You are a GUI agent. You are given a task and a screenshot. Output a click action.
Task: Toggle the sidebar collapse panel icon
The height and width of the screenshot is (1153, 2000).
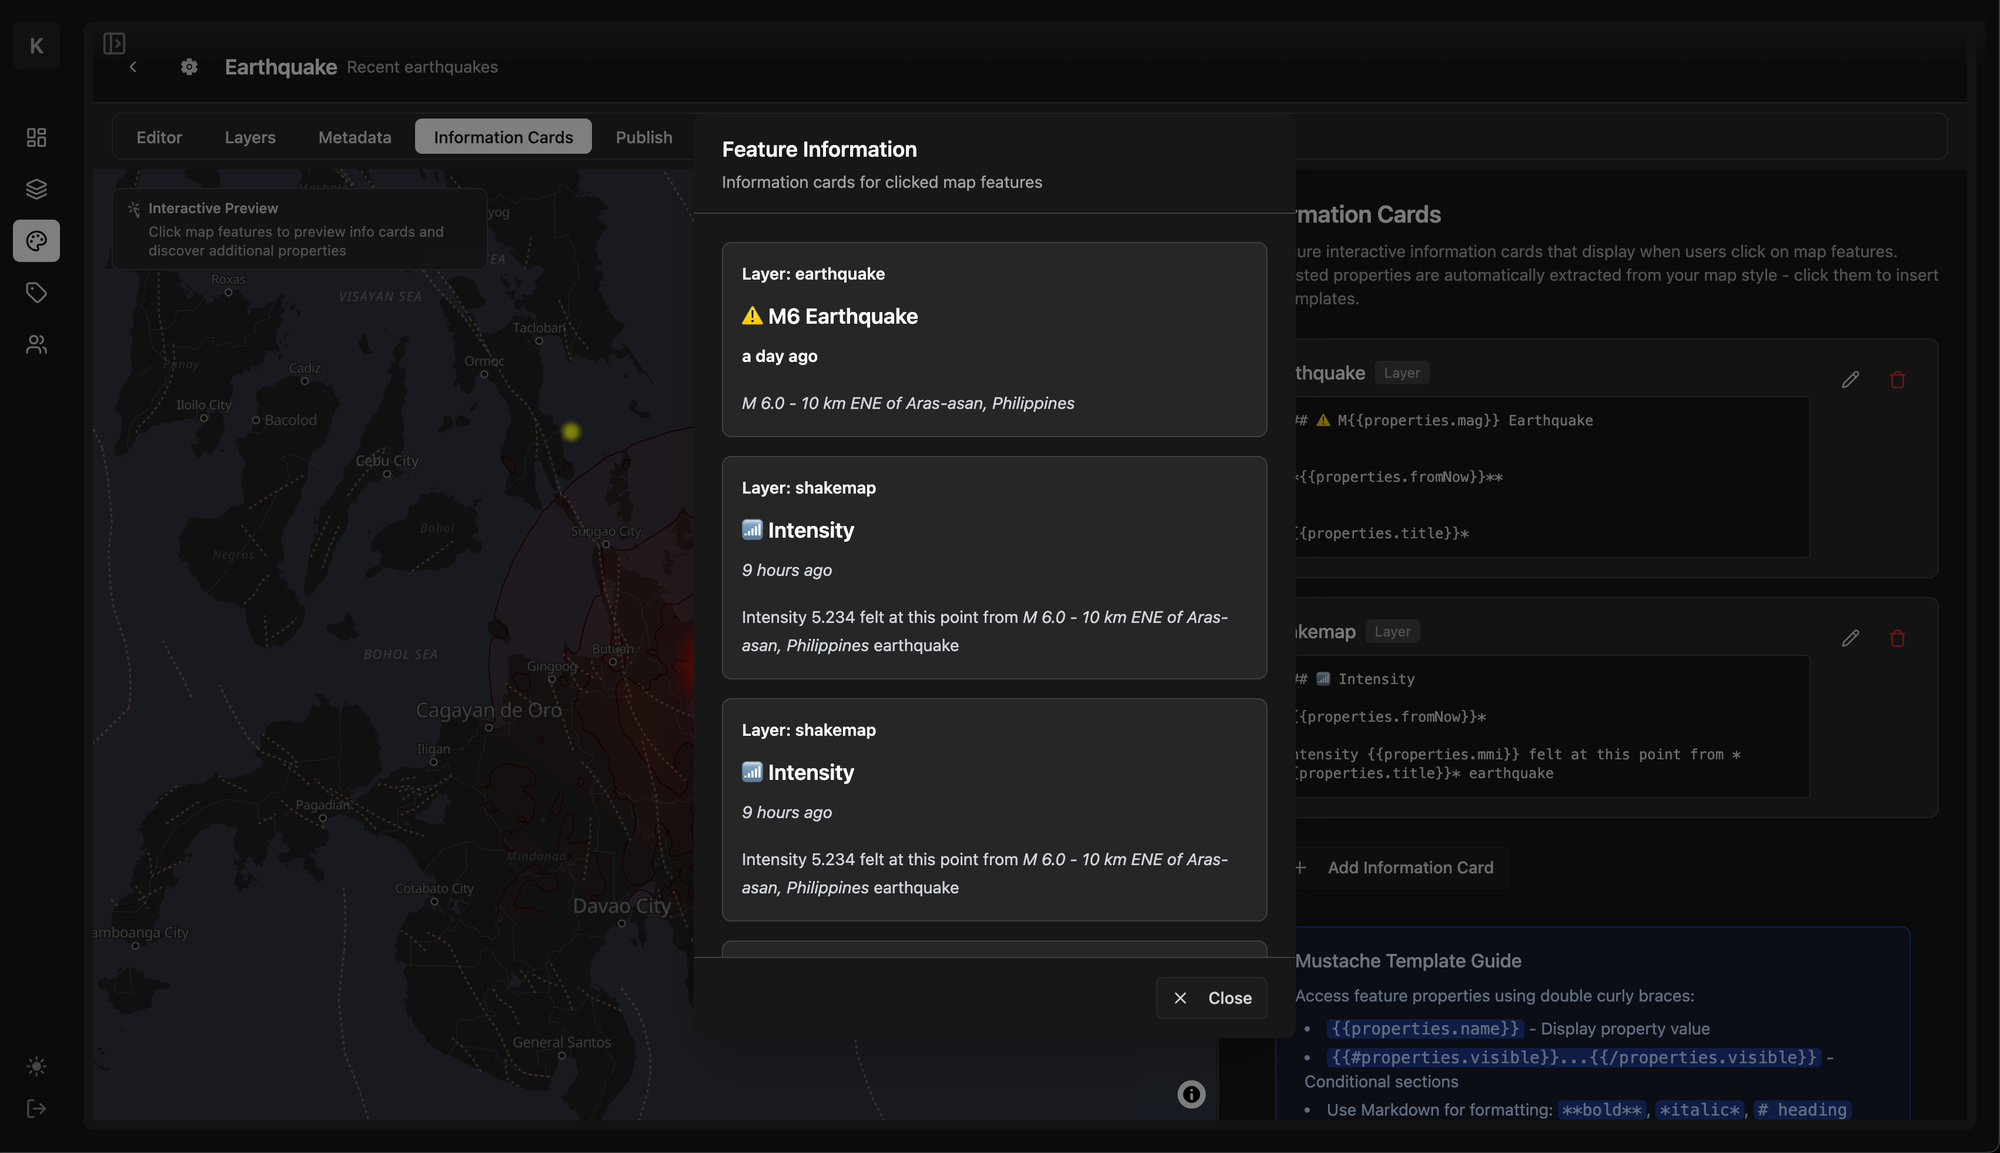click(114, 43)
